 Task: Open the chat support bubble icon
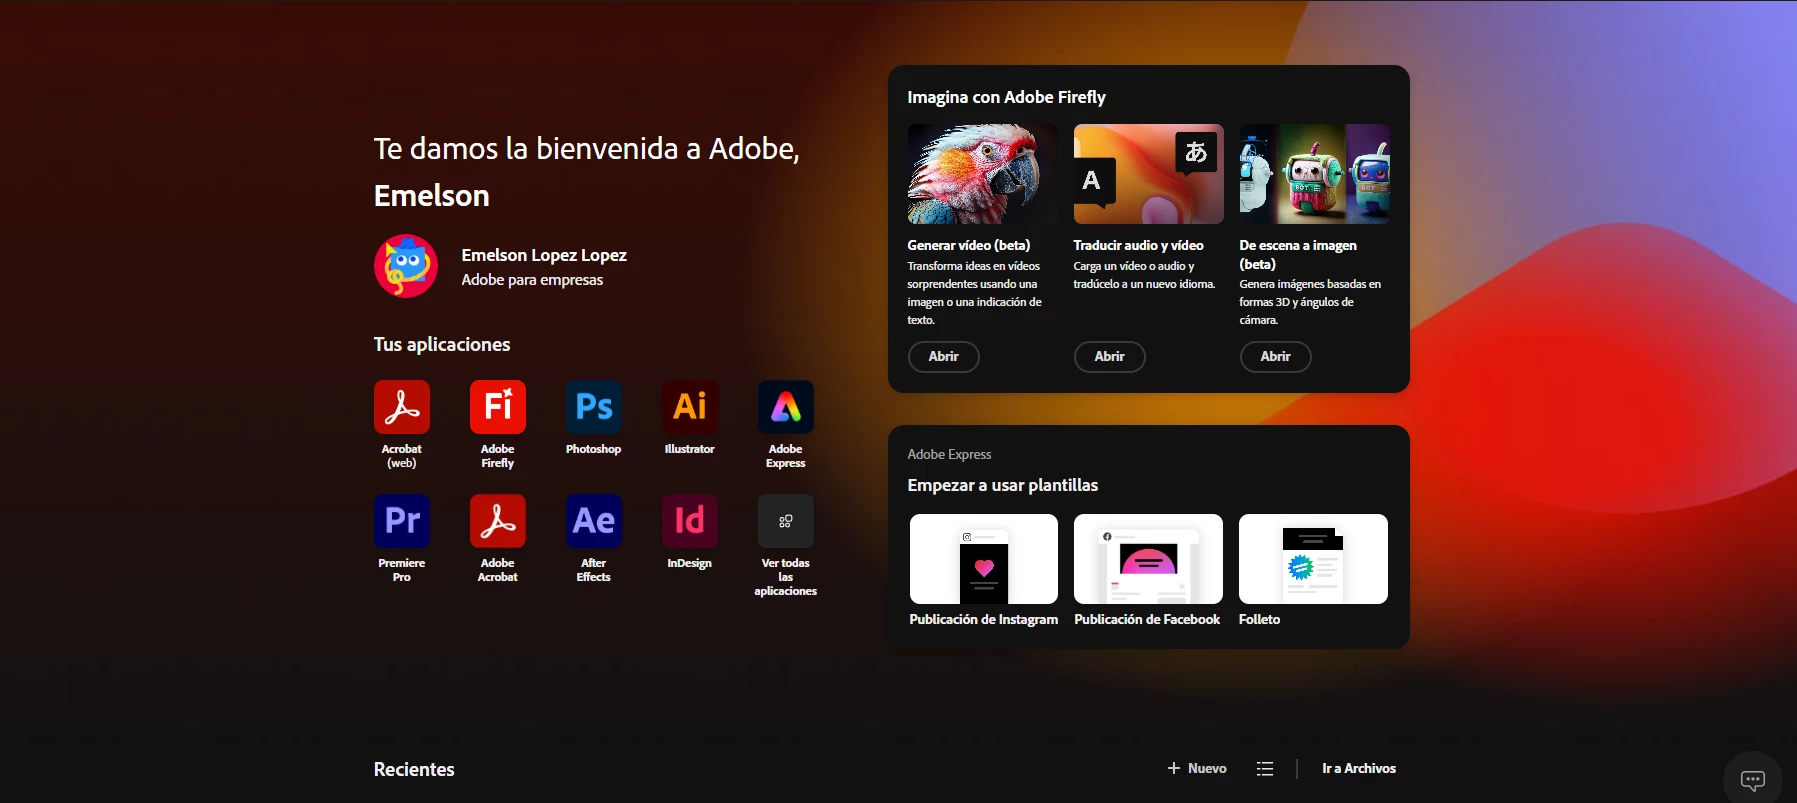[x=1753, y=780]
